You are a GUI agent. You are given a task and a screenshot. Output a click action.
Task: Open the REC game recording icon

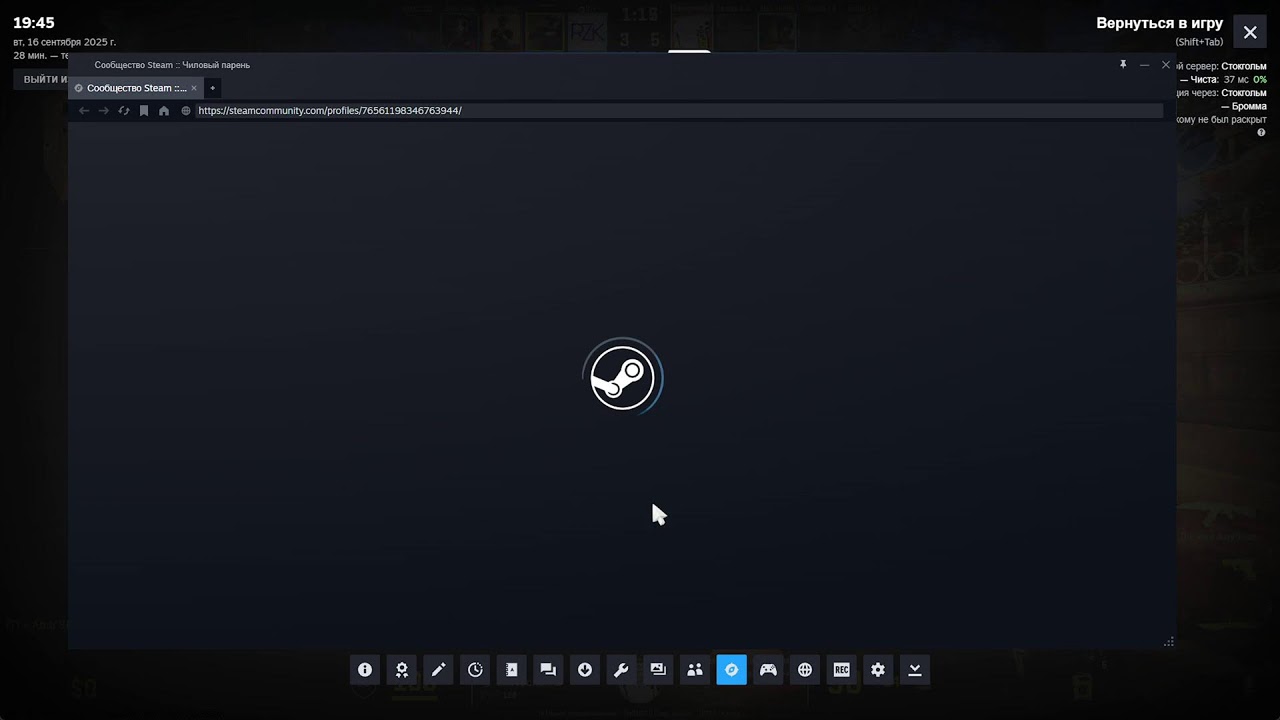point(841,670)
